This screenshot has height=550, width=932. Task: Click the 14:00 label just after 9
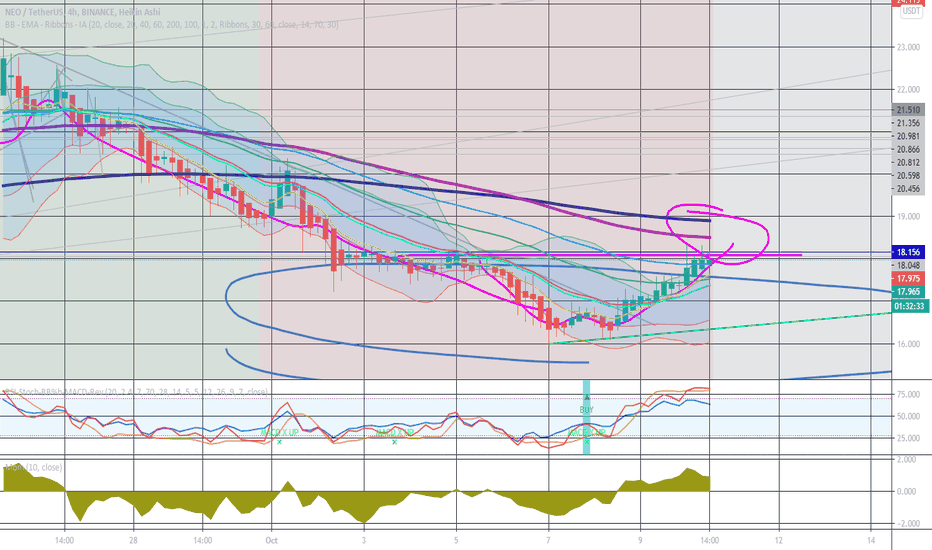click(x=710, y=540)
